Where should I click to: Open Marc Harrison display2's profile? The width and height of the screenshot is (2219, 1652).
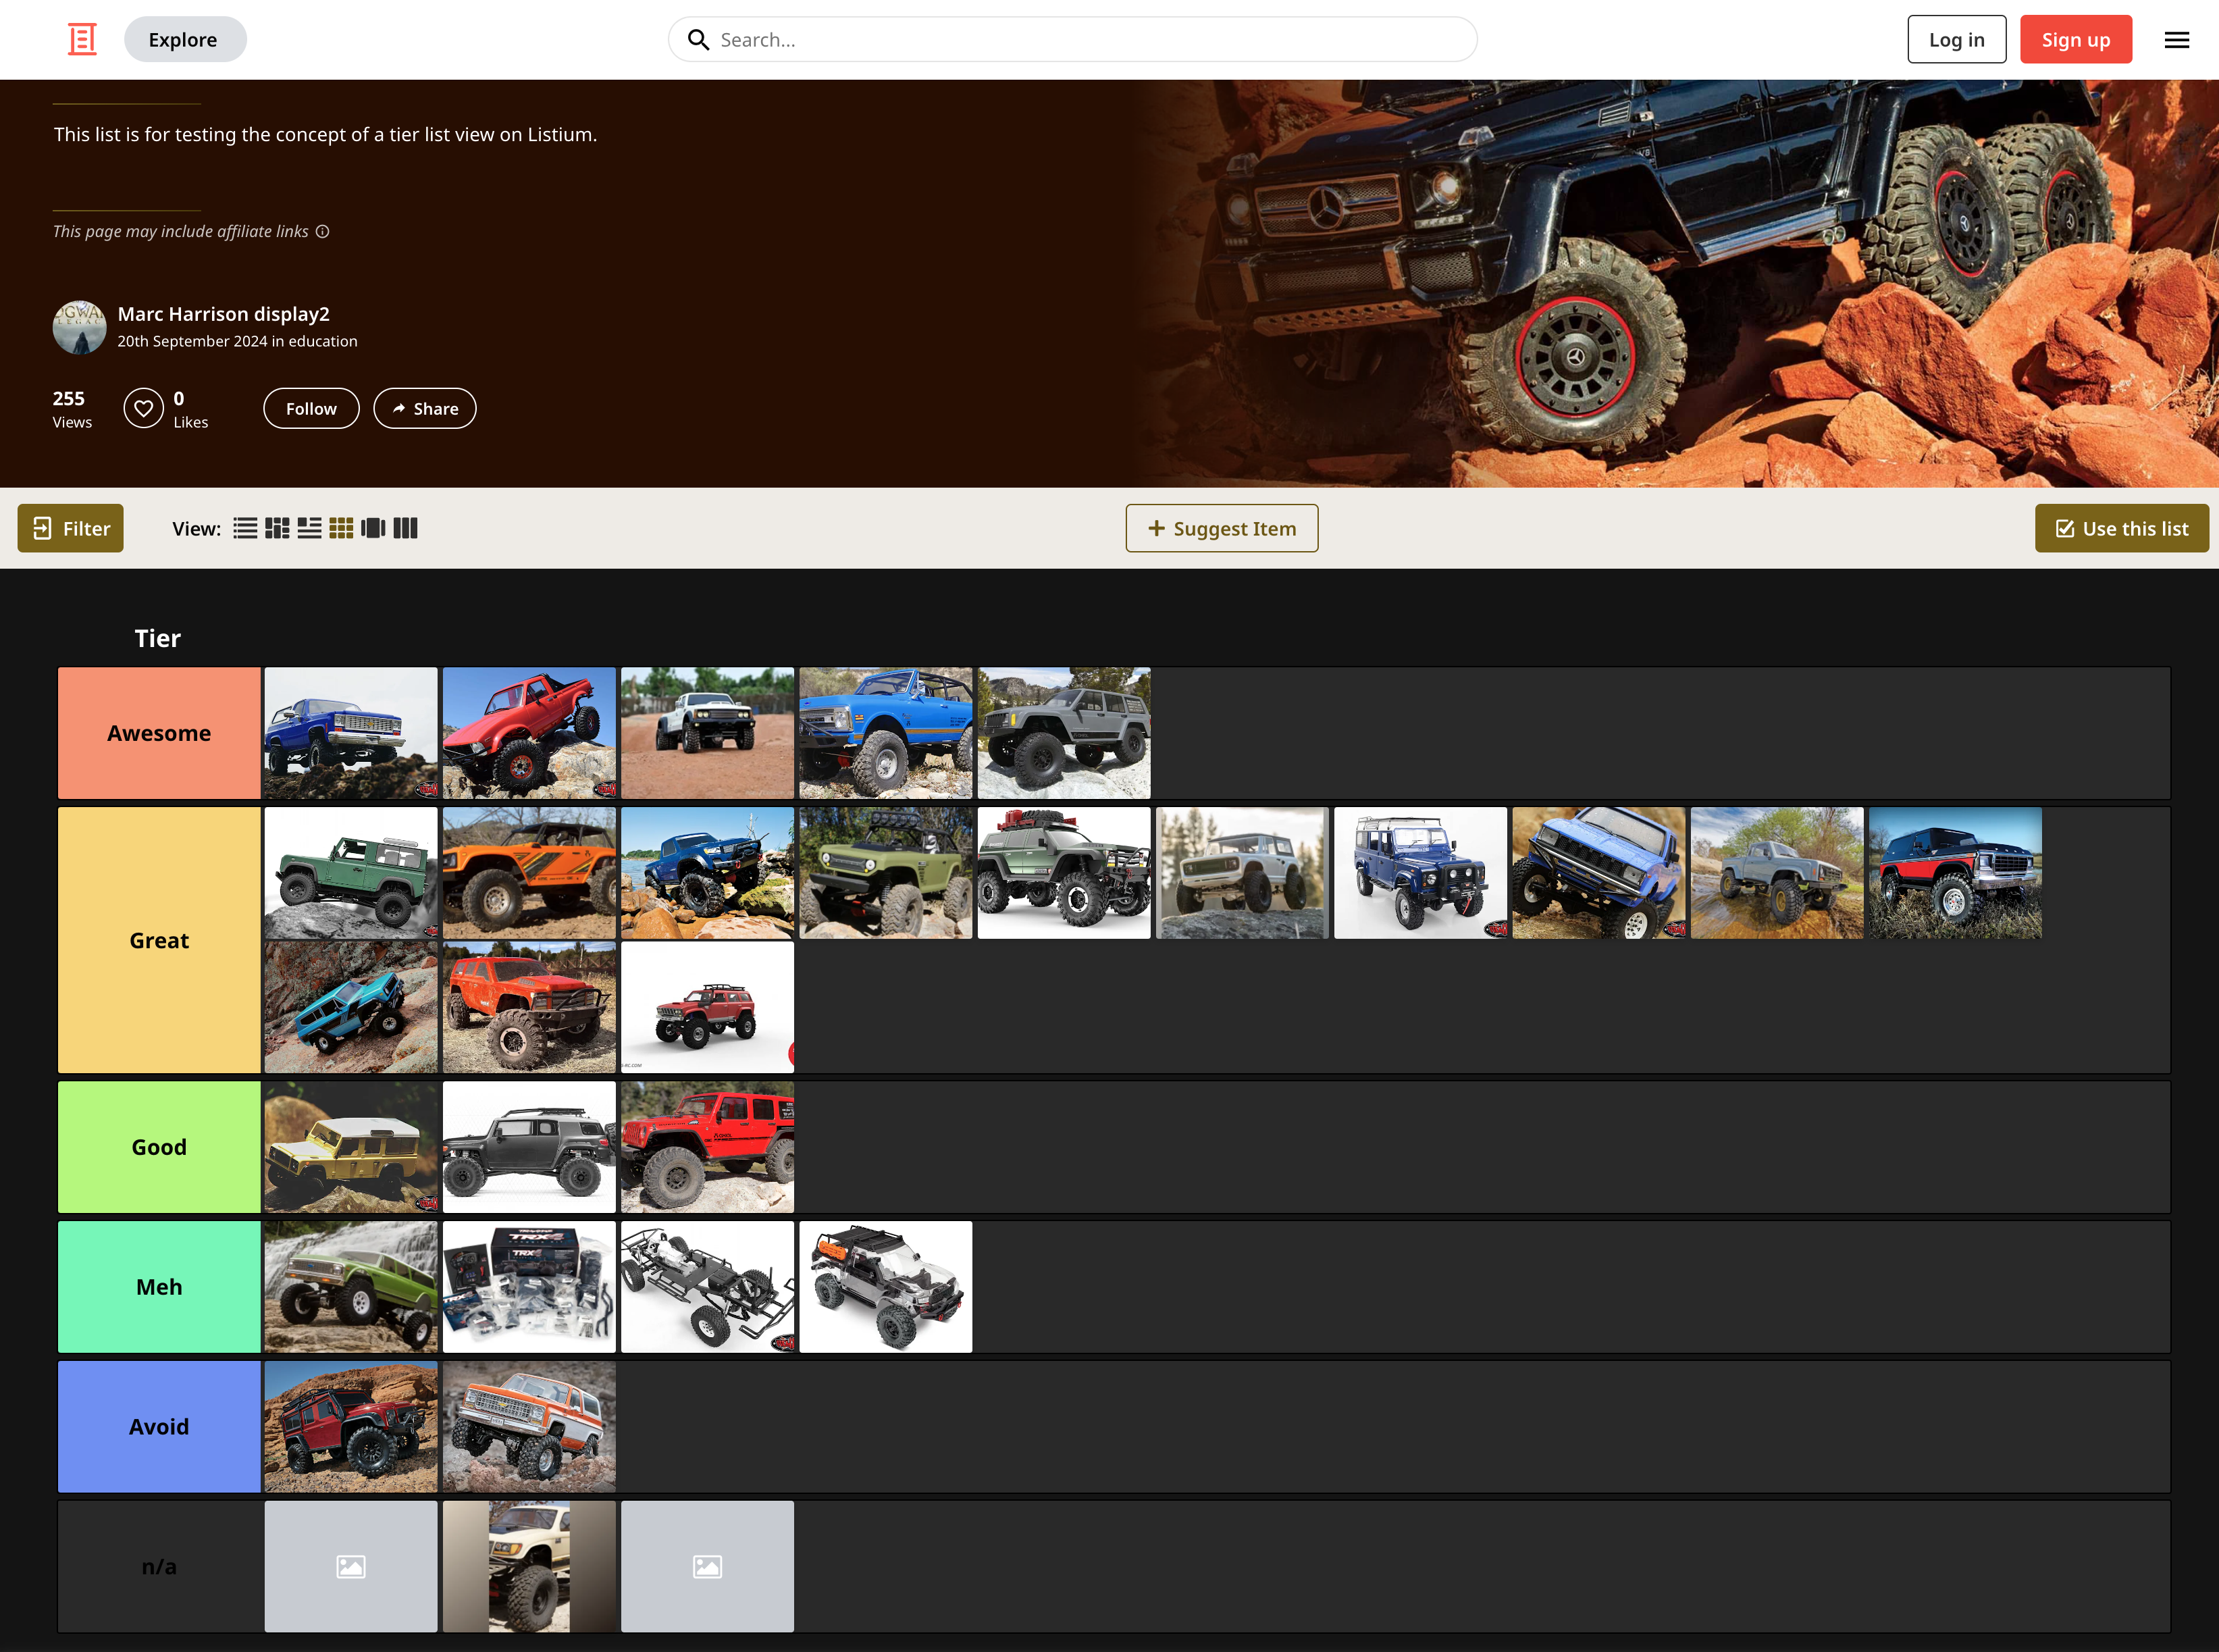pos(224,313)
